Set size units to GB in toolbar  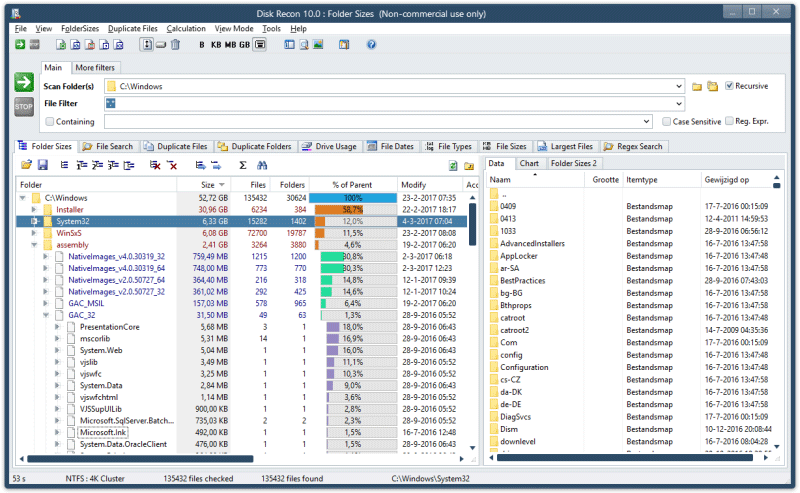pos(246,45)
